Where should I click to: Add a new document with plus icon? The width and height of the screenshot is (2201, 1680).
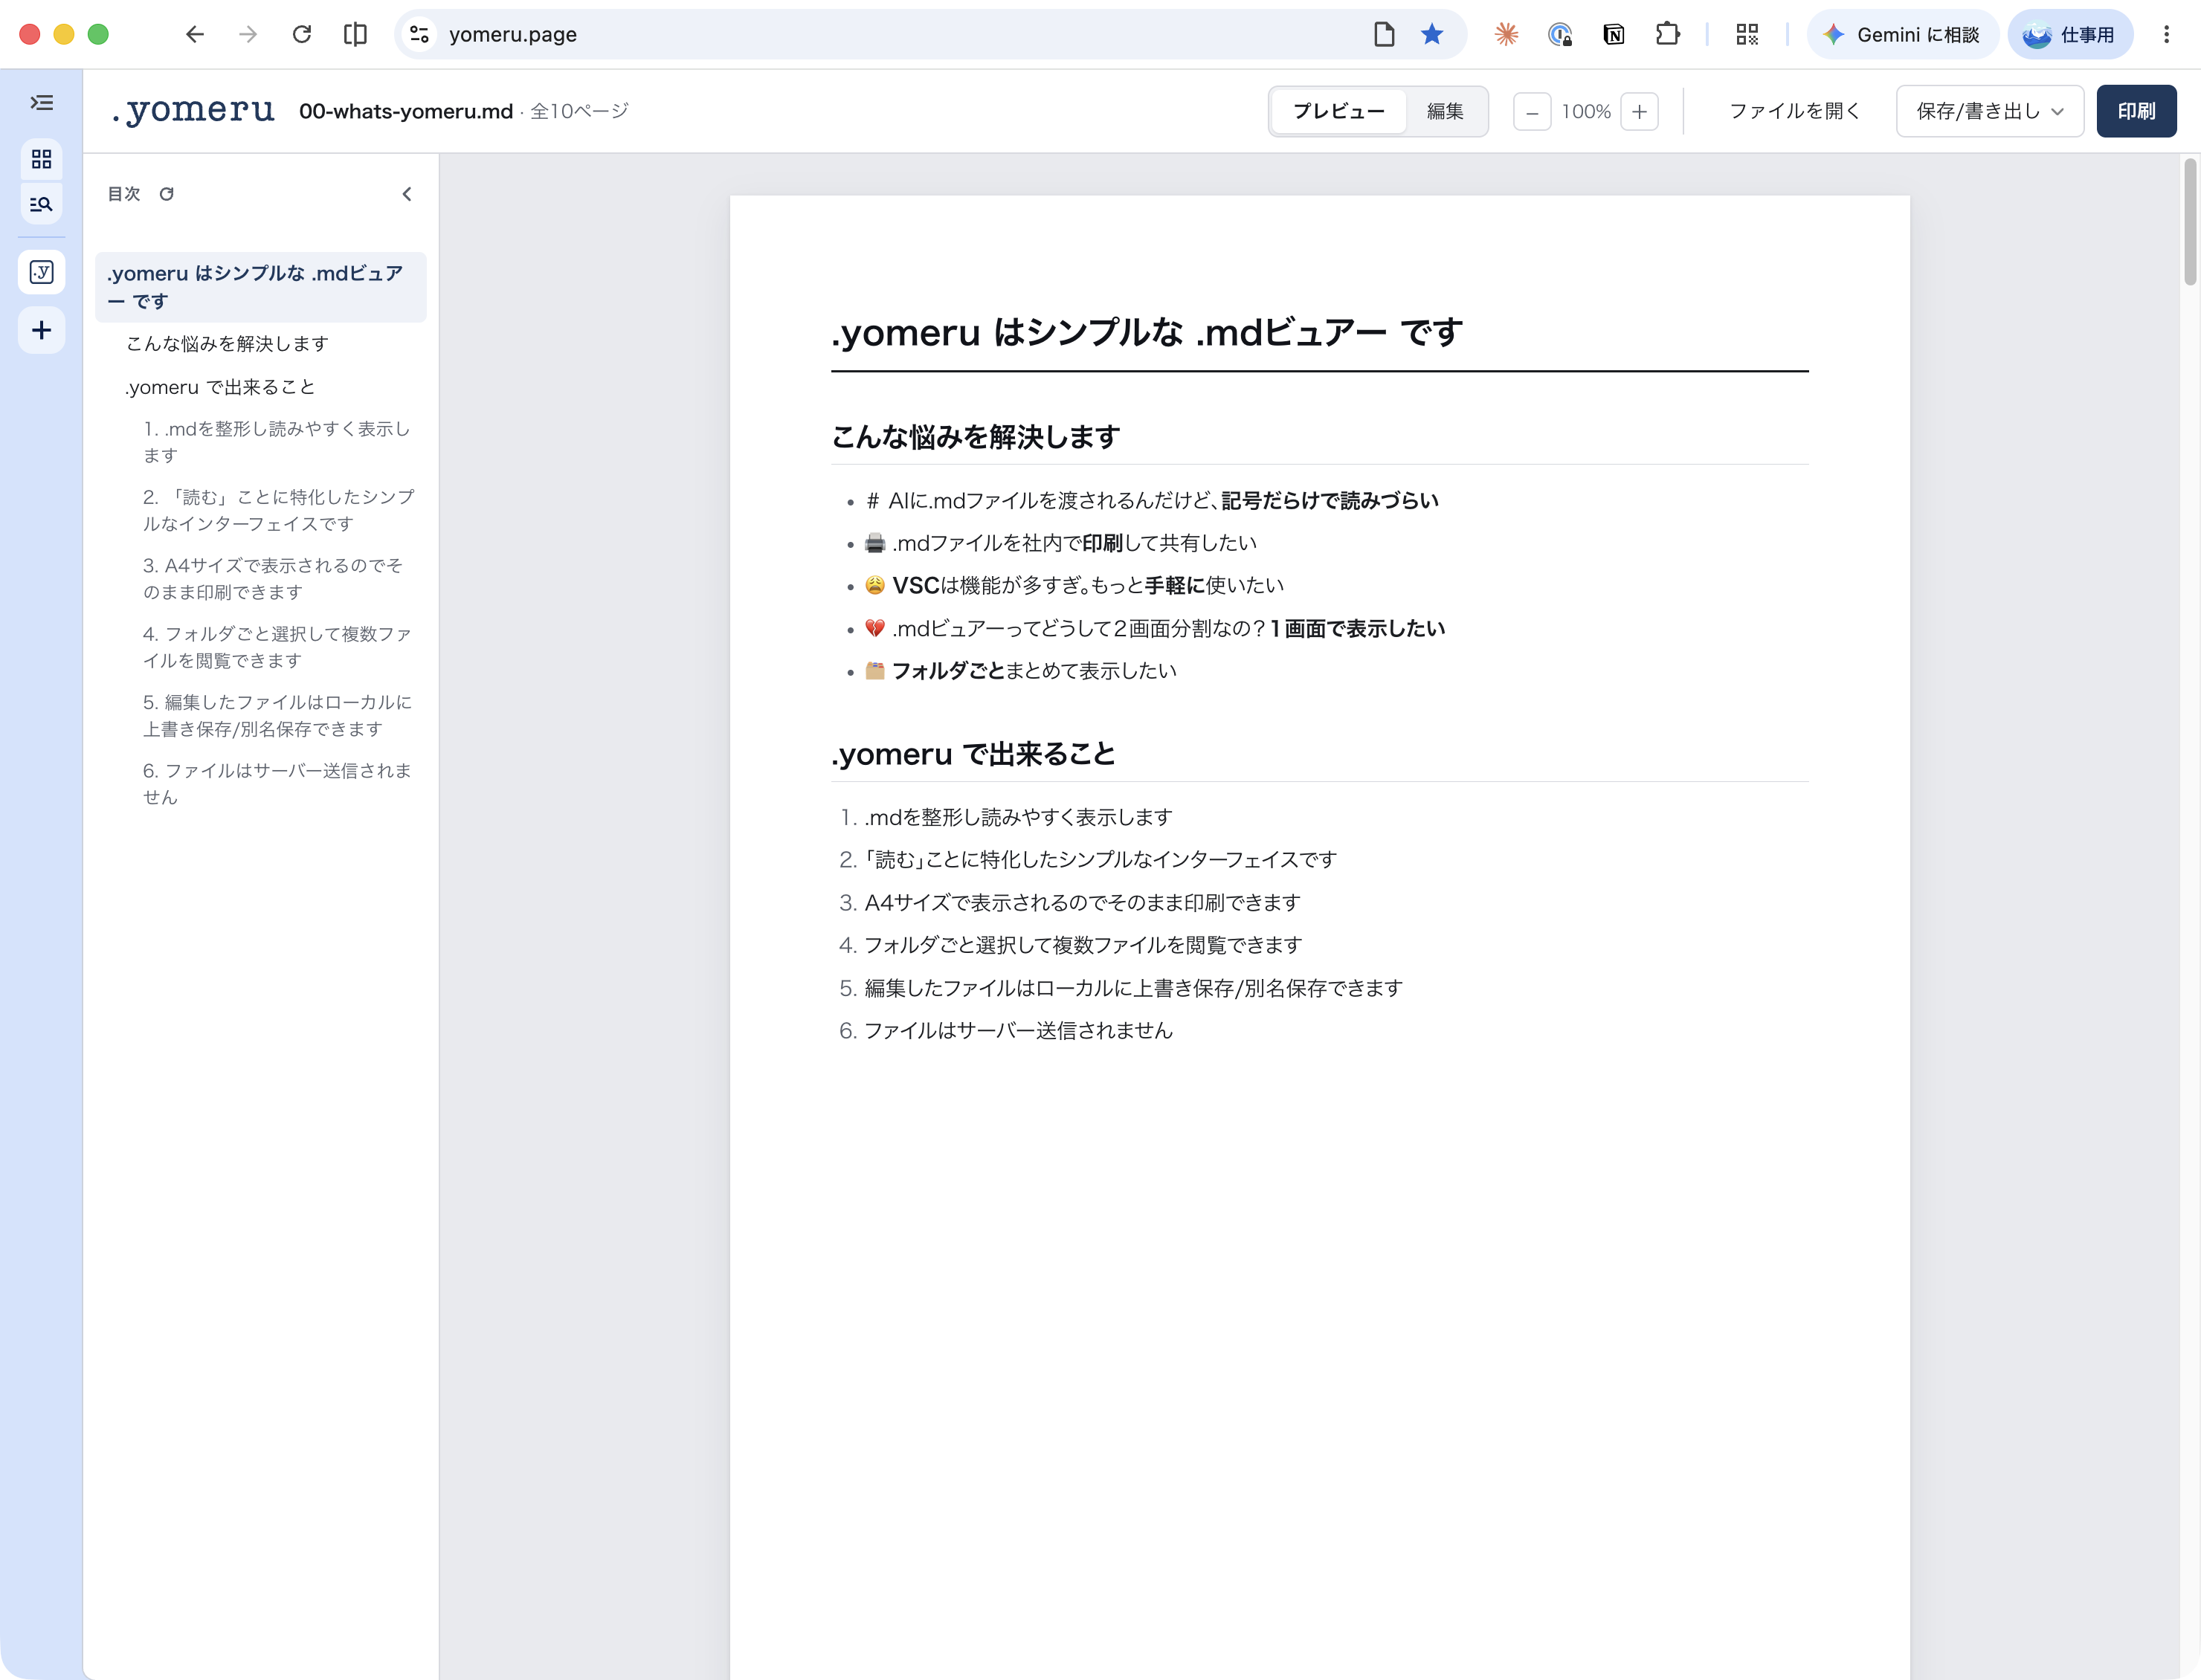click(41, 330)
